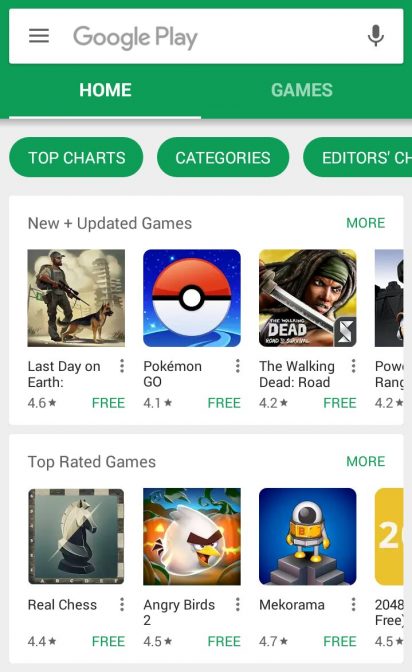Focus the Google Play search field
The image size is (412, 672).
[x=206, y=36]
